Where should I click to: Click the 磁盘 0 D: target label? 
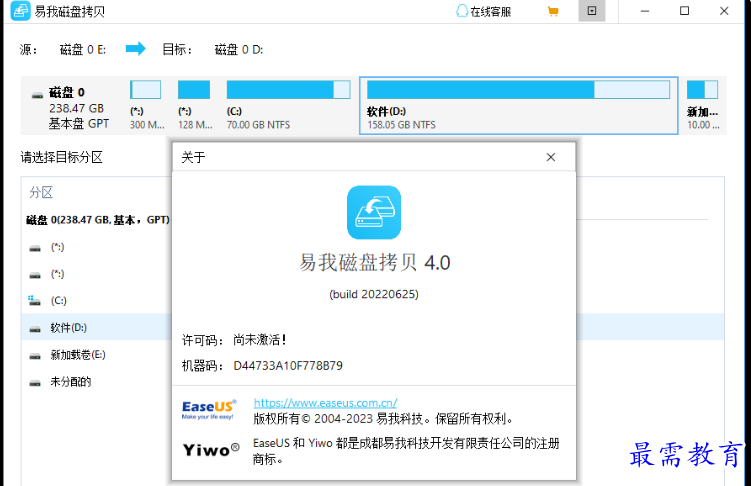click(x=239, y=49)
